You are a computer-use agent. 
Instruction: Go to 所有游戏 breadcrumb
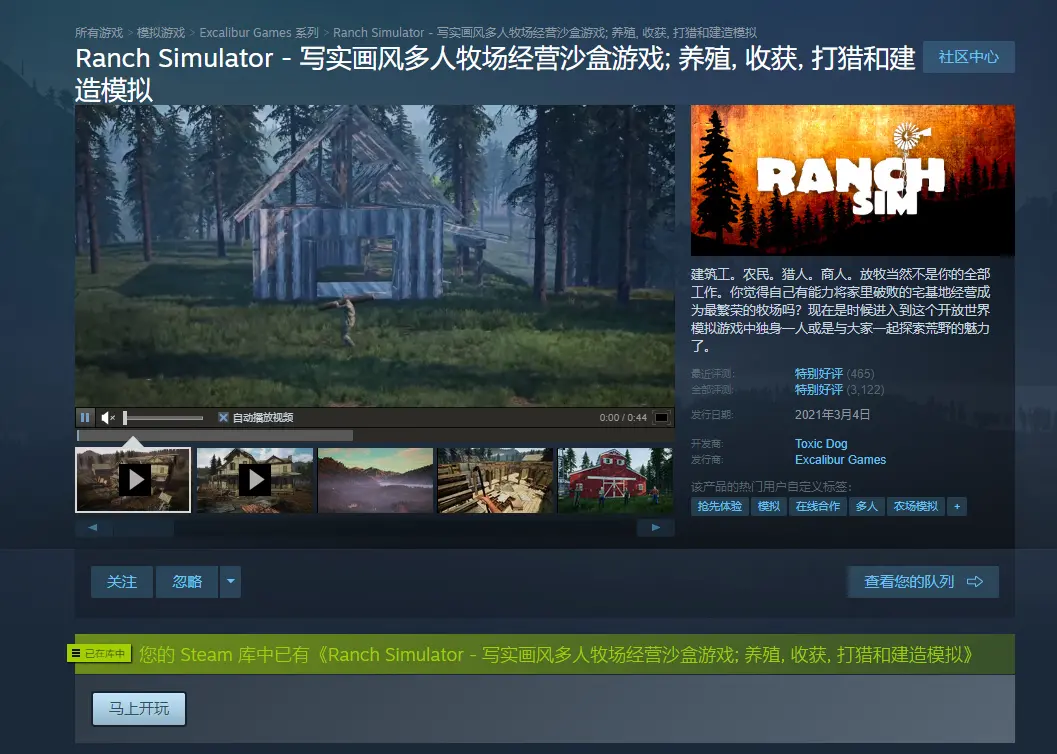click(x=99, y=32)
